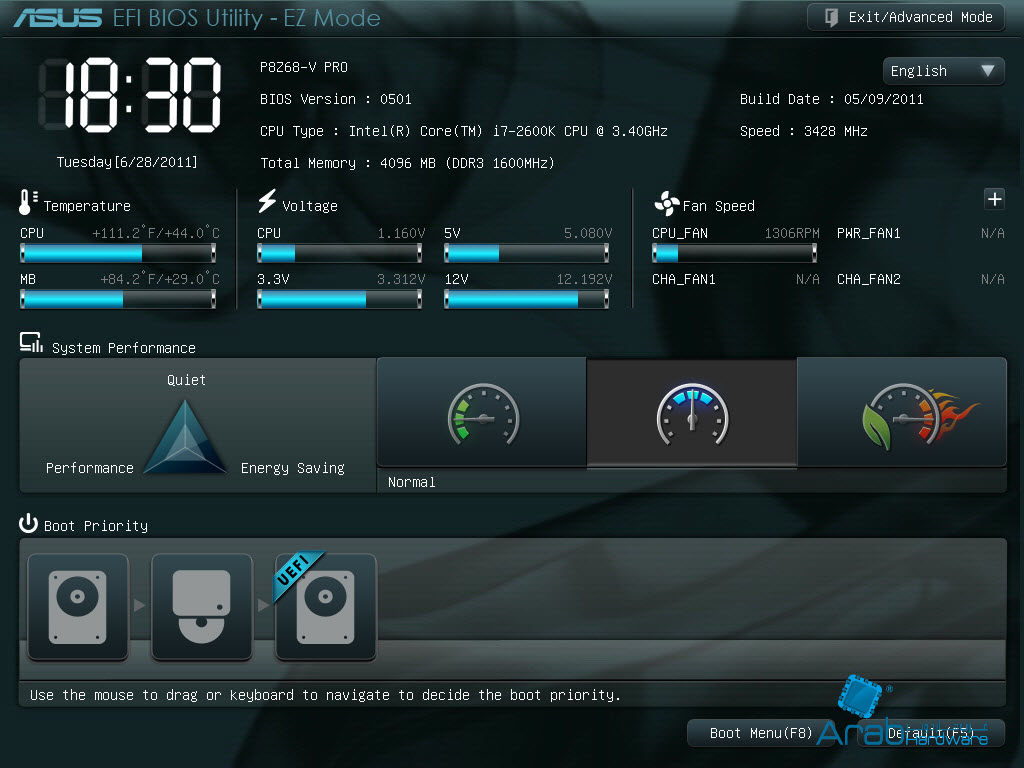
Task: Click the ASUS logo
Action: click(58, 18)
